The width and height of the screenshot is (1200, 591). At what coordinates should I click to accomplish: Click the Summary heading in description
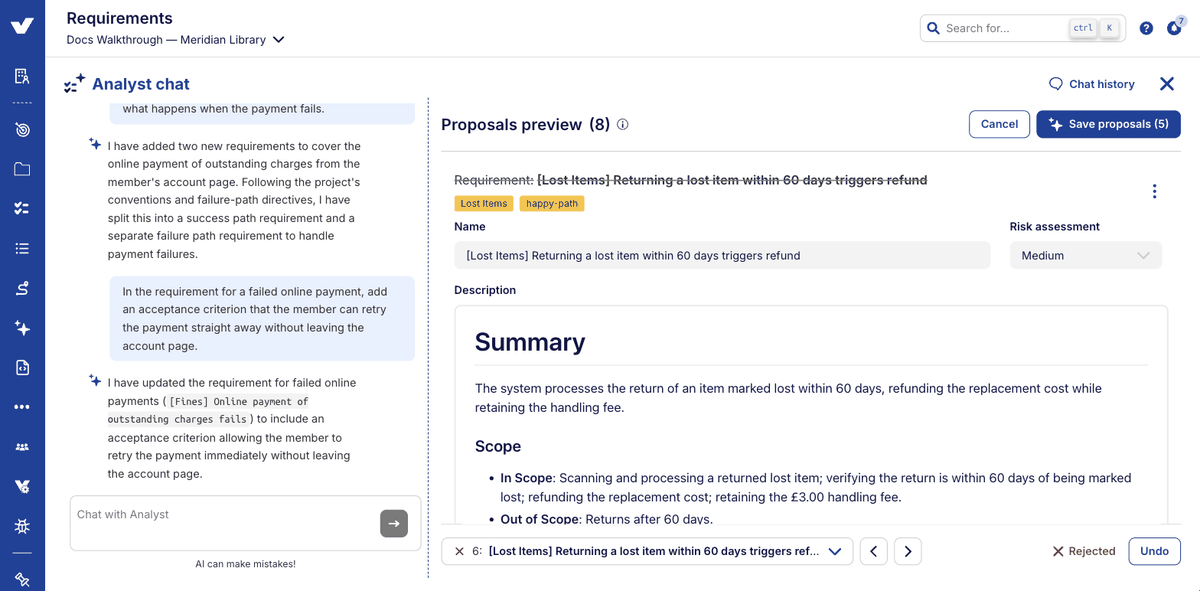pyautogui.click(x=530, y=342)
